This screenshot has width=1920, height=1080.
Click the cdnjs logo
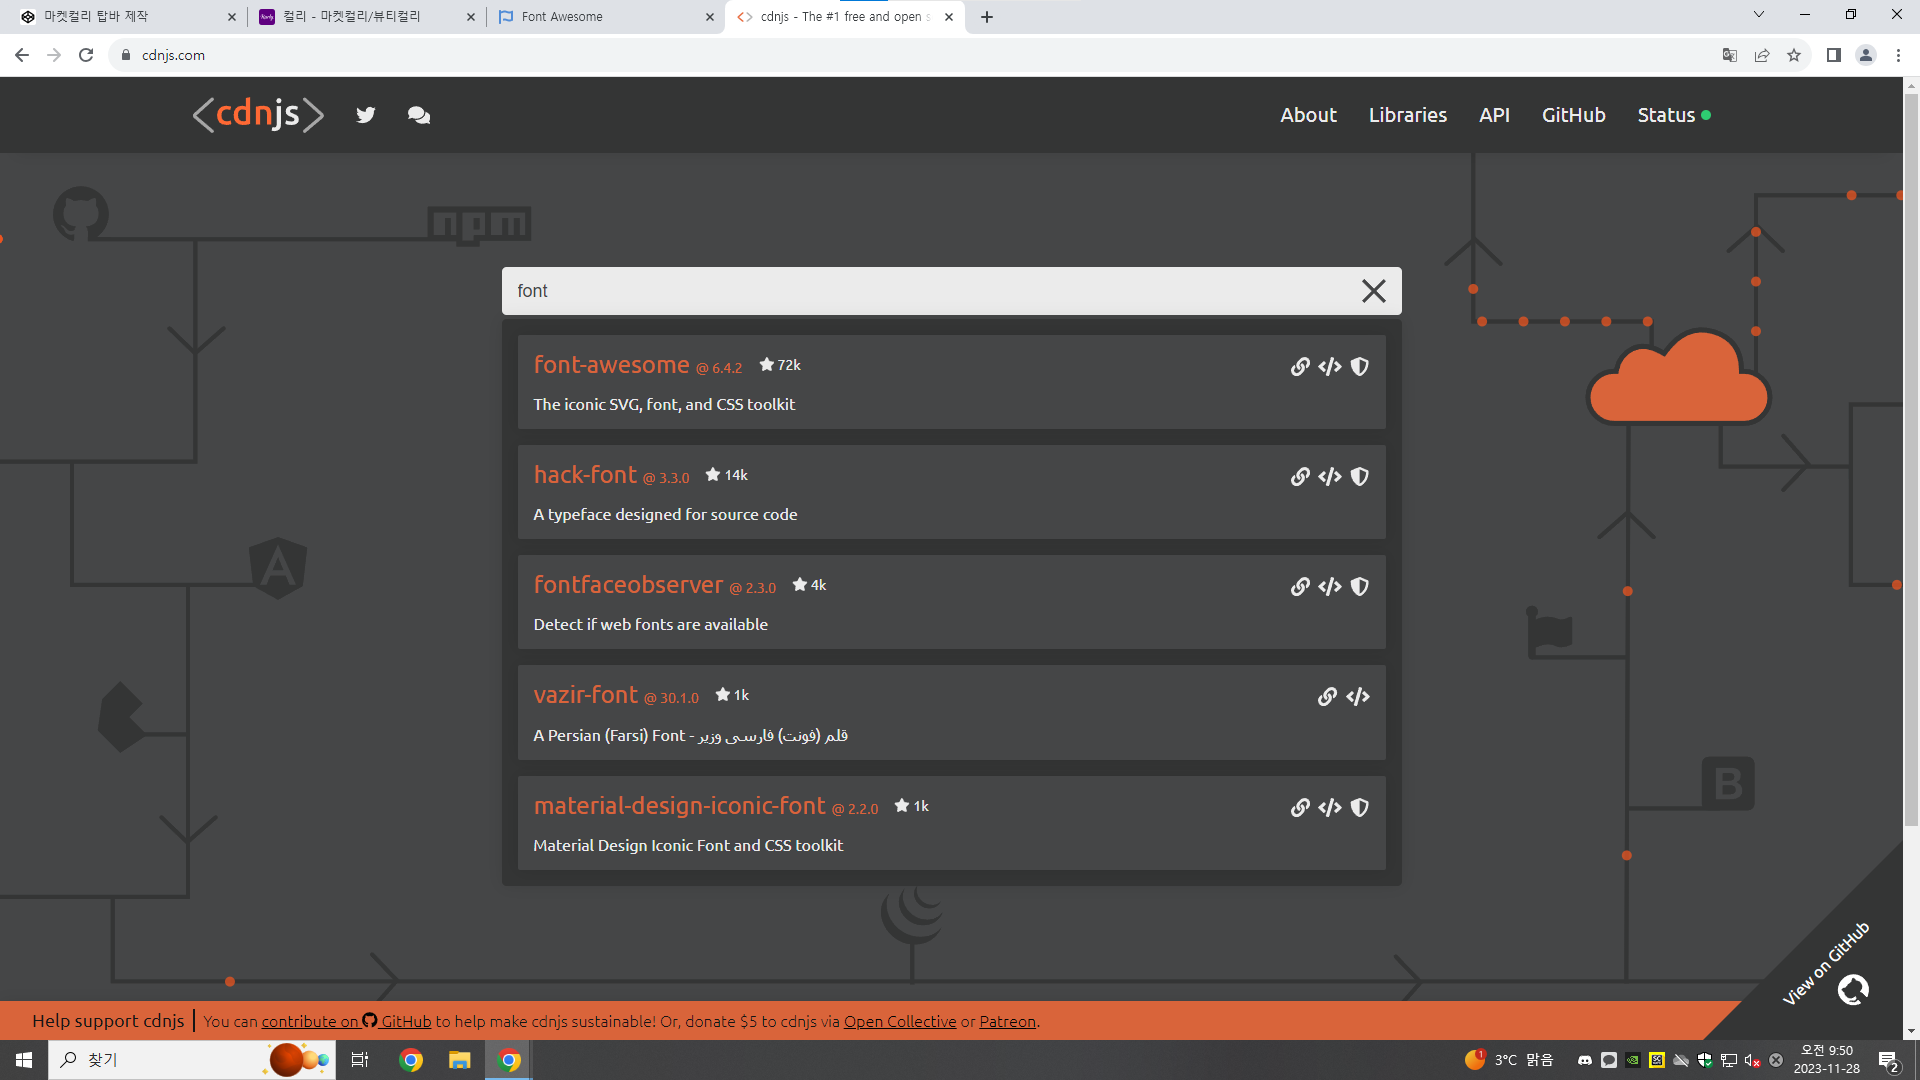258,114
